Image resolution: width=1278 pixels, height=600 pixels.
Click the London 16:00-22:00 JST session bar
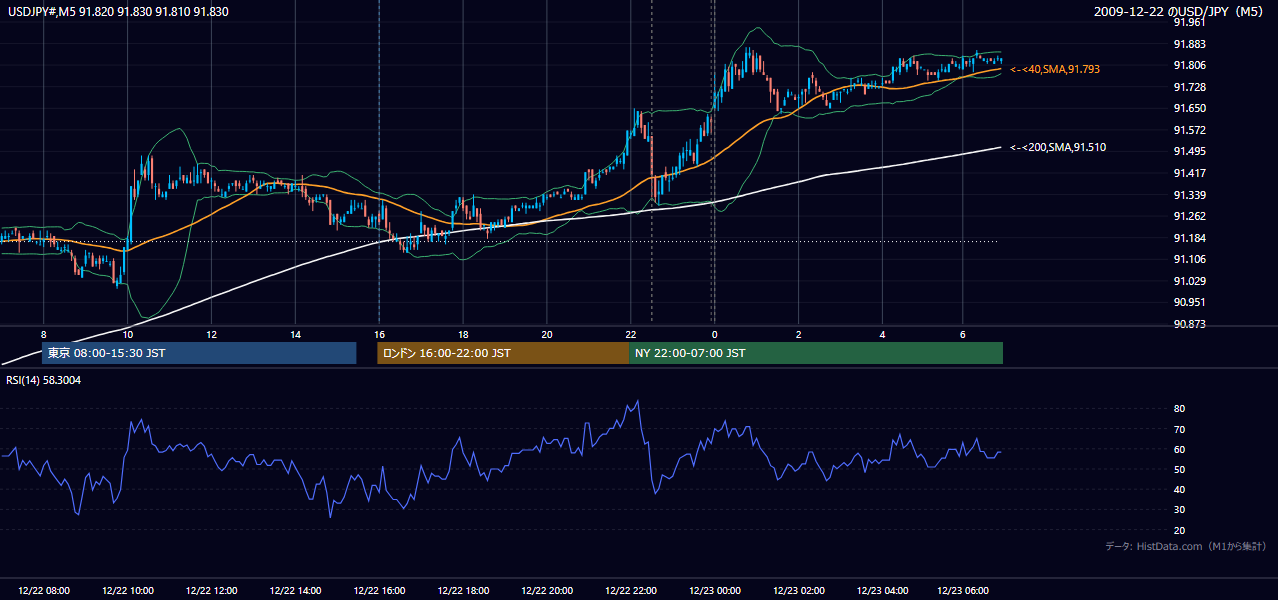click(x=503, y=353)
